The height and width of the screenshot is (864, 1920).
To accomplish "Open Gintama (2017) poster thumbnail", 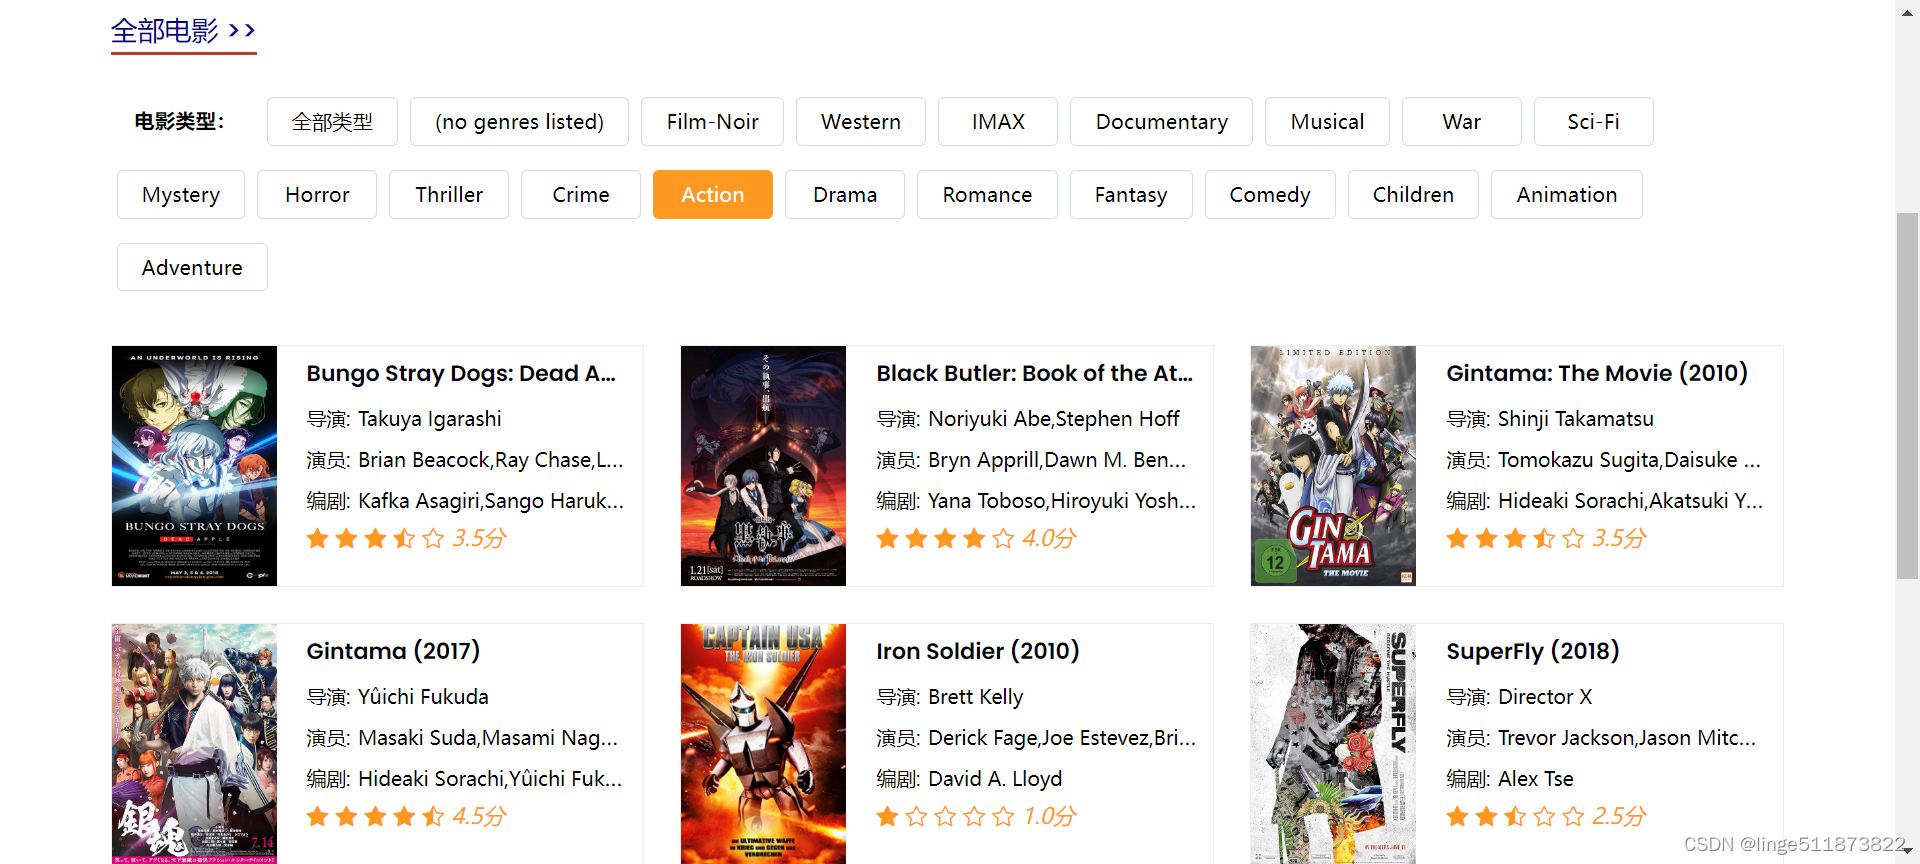I will [x=194, y=744].
